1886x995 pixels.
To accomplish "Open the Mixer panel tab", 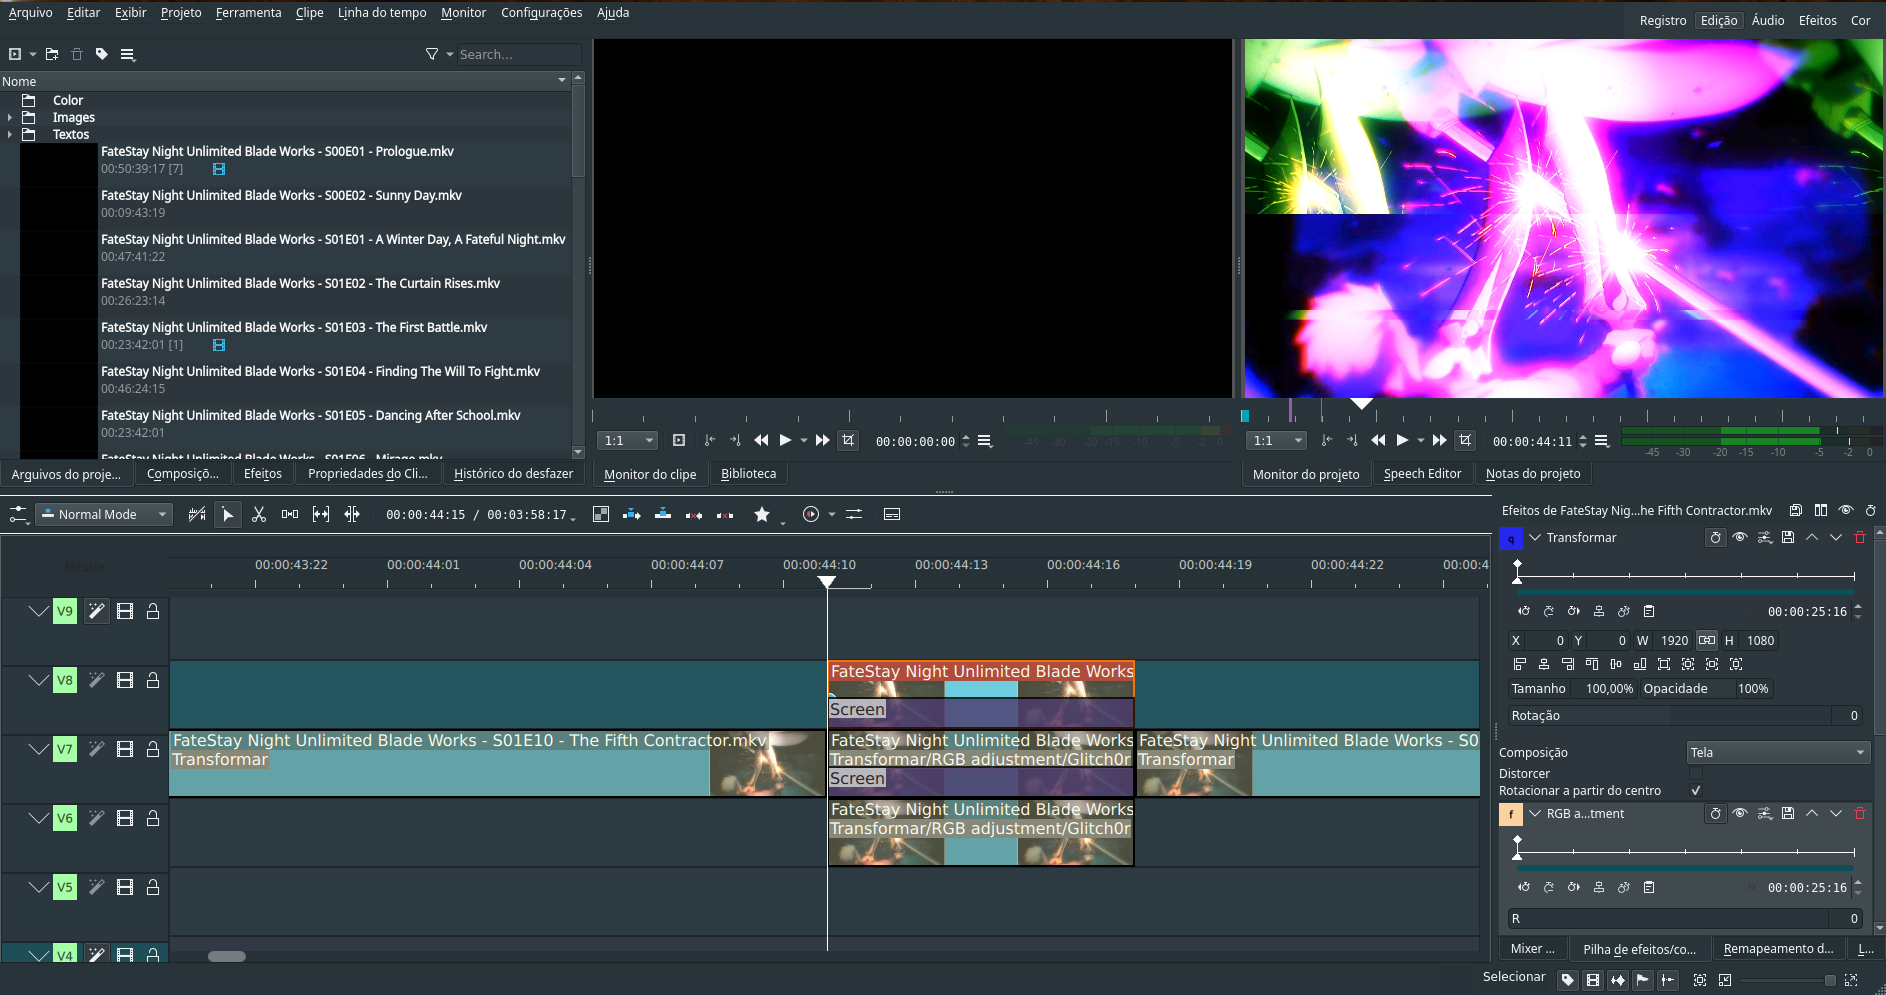I will point(1532,949).
